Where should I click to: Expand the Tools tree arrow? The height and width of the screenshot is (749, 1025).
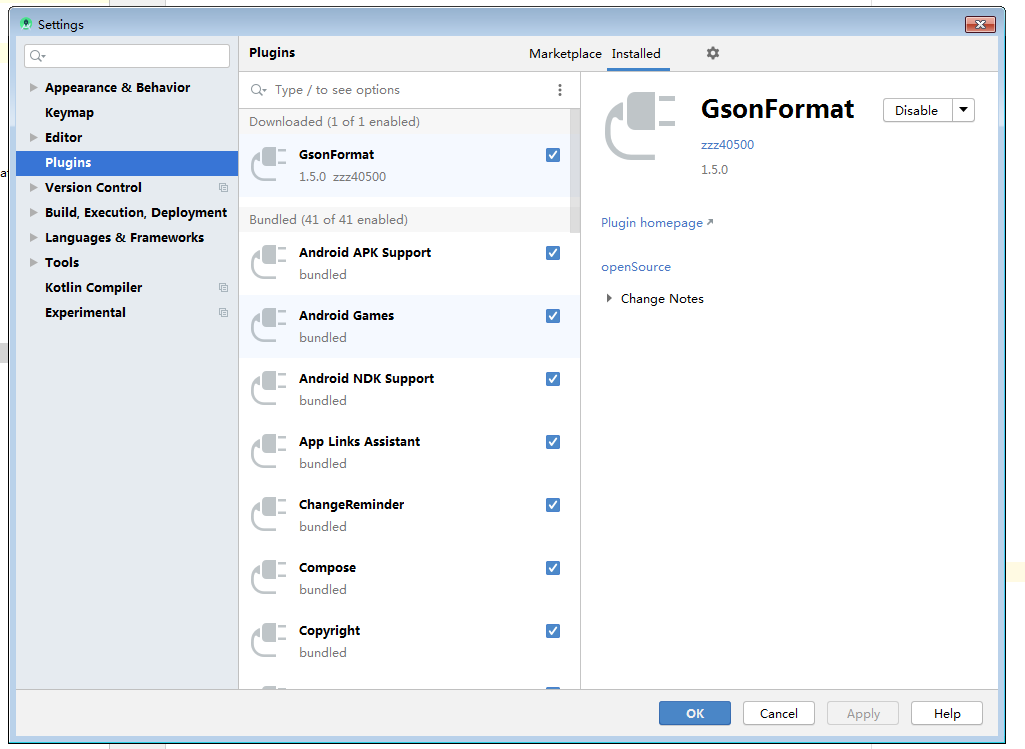point(33,262)
